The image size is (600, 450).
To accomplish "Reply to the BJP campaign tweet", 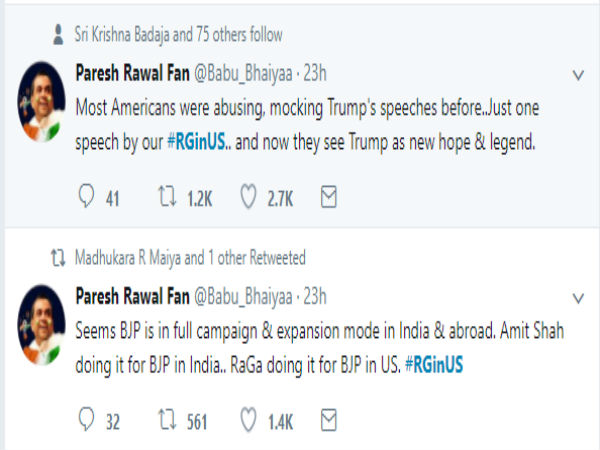I will point(87,420).
